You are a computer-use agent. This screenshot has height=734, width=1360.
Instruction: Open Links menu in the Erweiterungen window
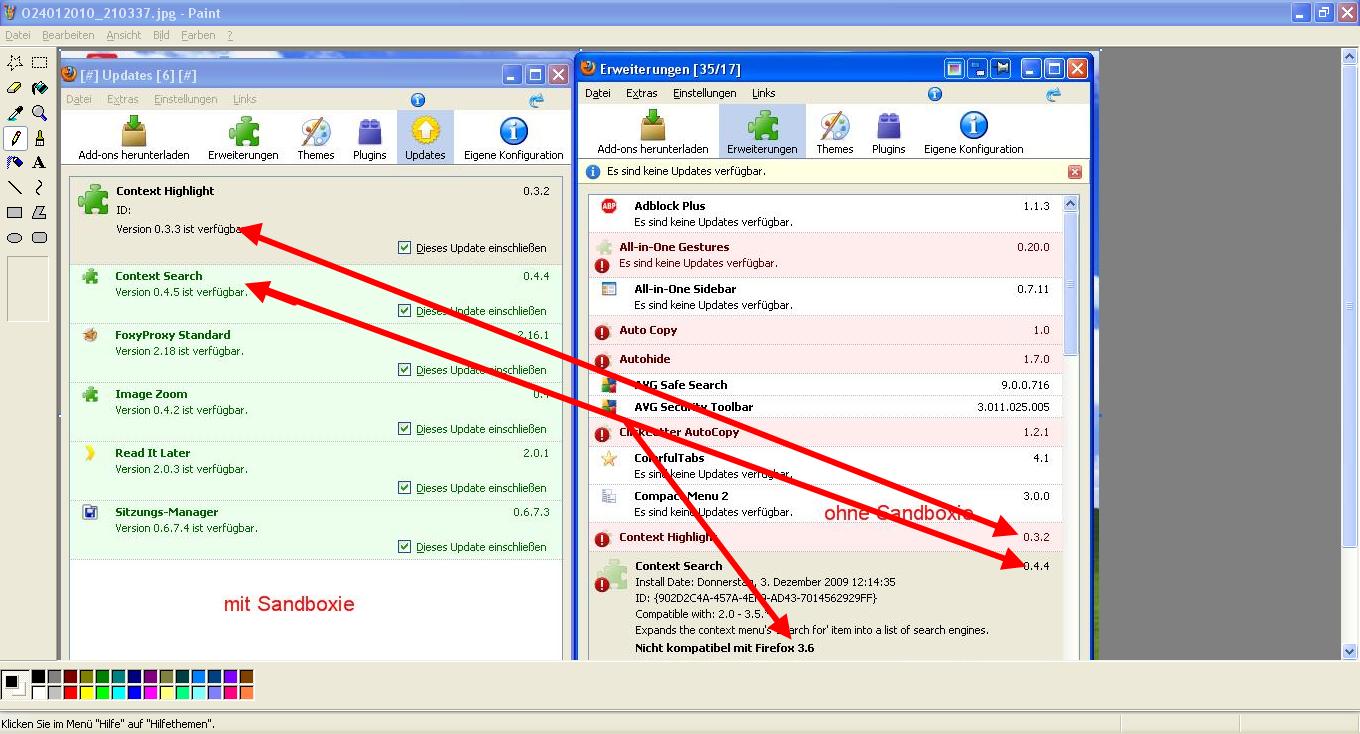tap(764, 93)
